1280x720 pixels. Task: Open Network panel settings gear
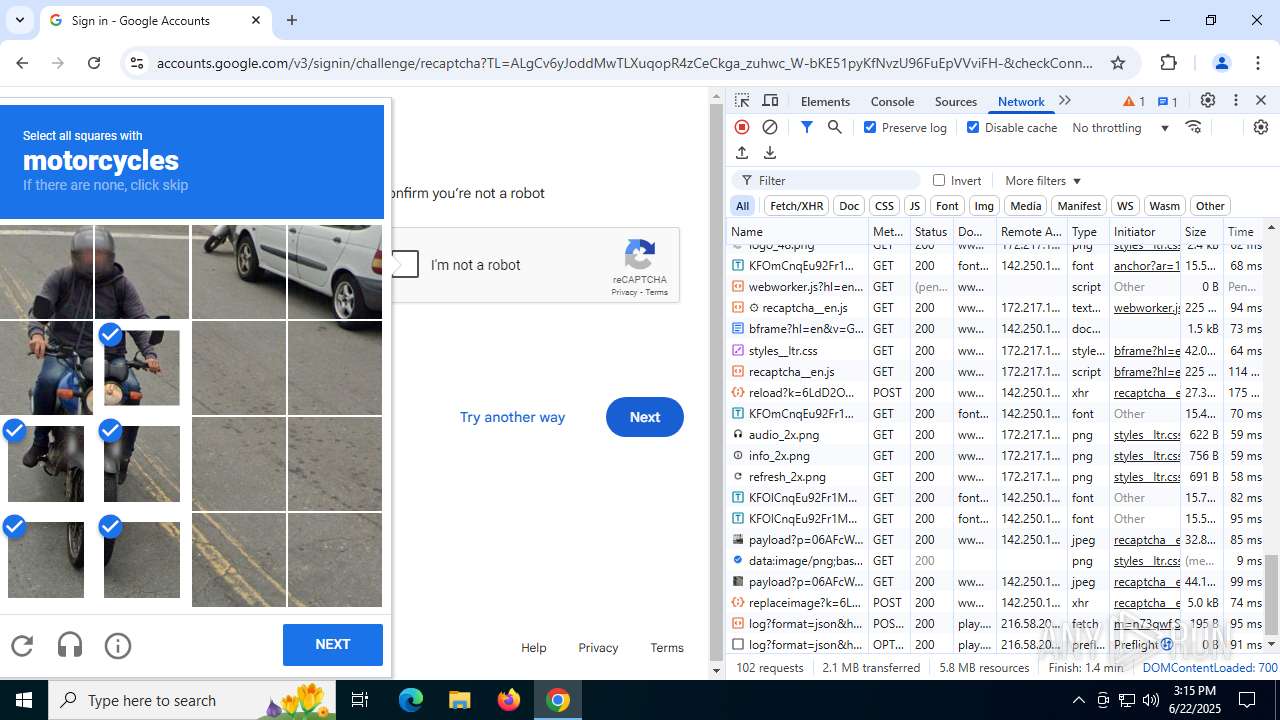pyautogui.click(x=1260, y=127)
